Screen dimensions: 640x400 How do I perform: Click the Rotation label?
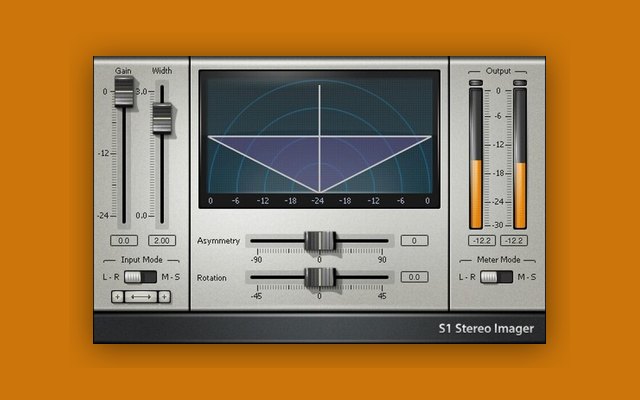[211, 278]
